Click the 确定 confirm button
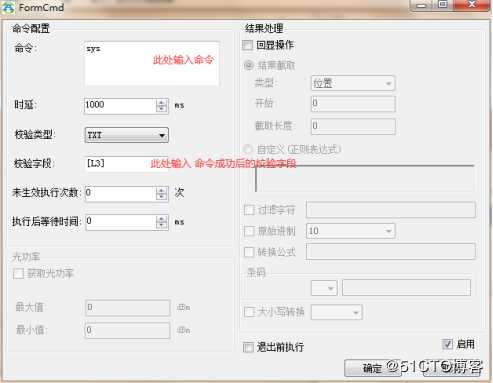This screenshot has height=383, width=493. coord(373,368)
